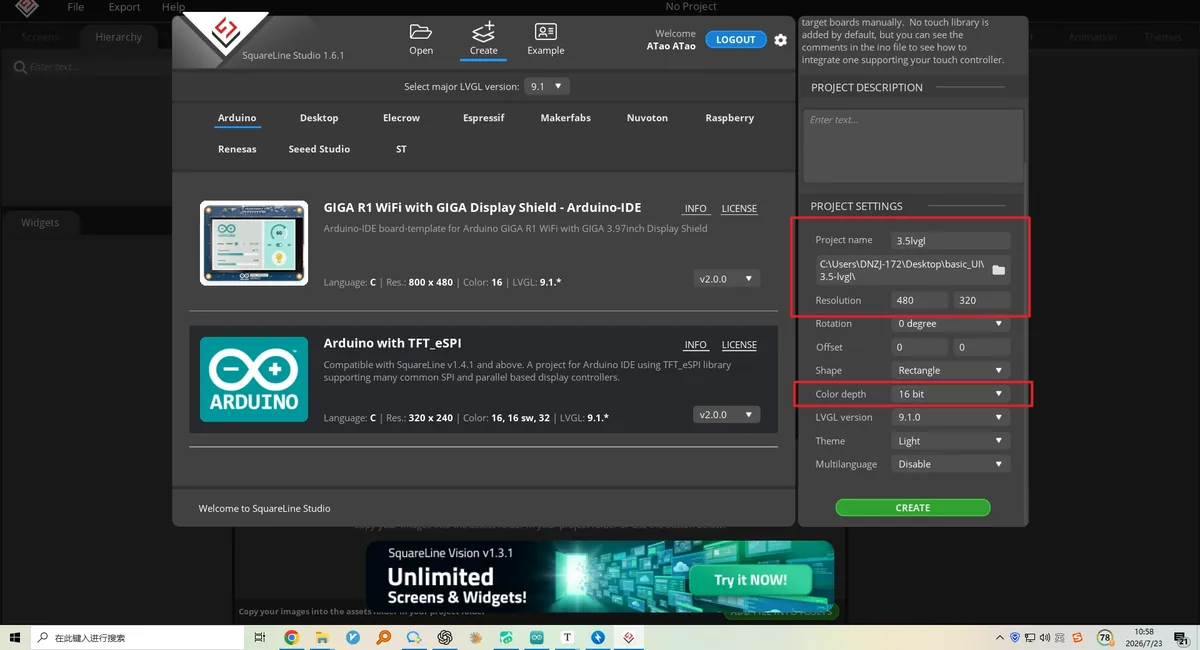The height and width of the screenshot is (650, 1200).
Task: Select the Seeed Studio platform tab
Action: click(319, 149)
